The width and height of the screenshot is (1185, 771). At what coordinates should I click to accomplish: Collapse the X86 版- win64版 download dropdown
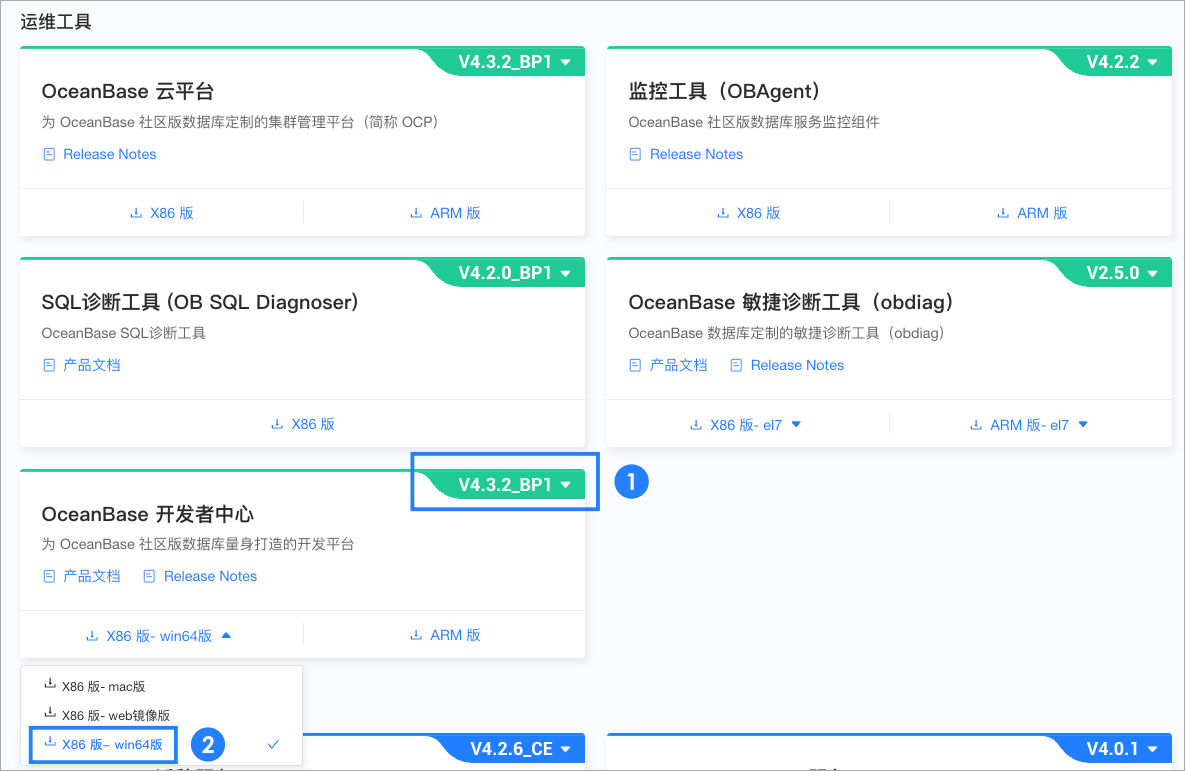pos(226,634)
